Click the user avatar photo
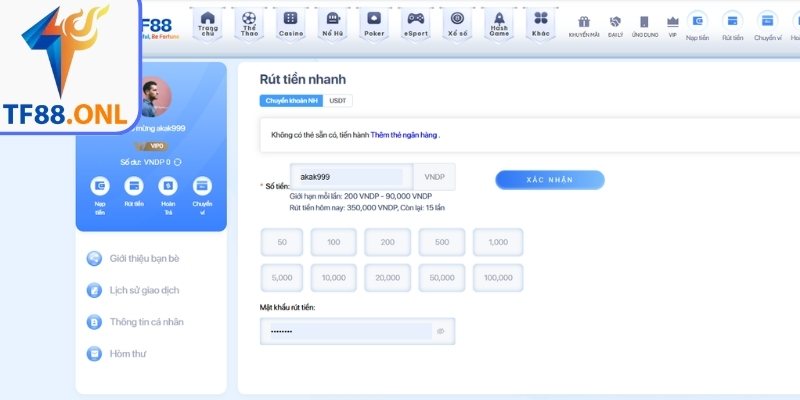 155,97
